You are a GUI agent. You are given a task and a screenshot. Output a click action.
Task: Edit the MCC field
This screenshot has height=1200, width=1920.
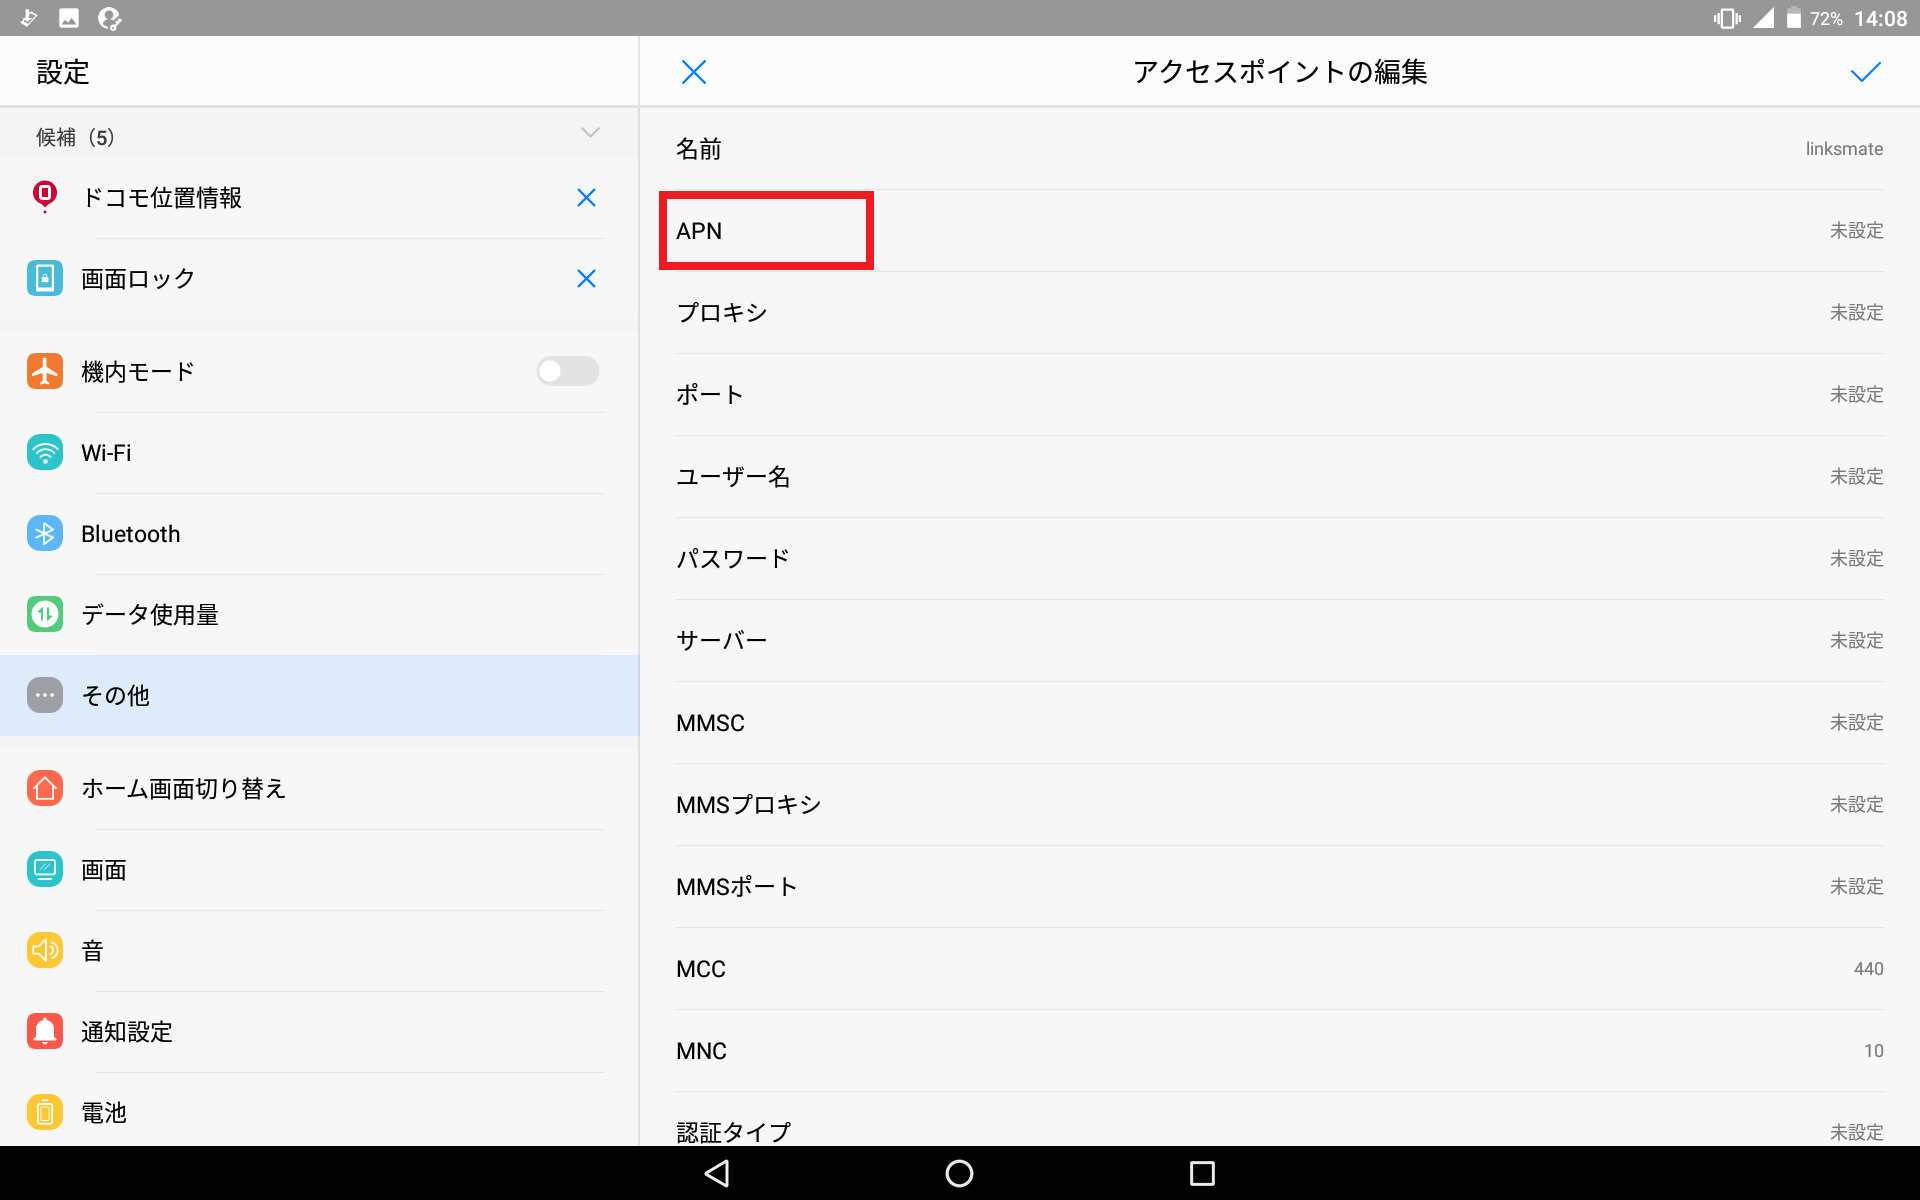1279,969
